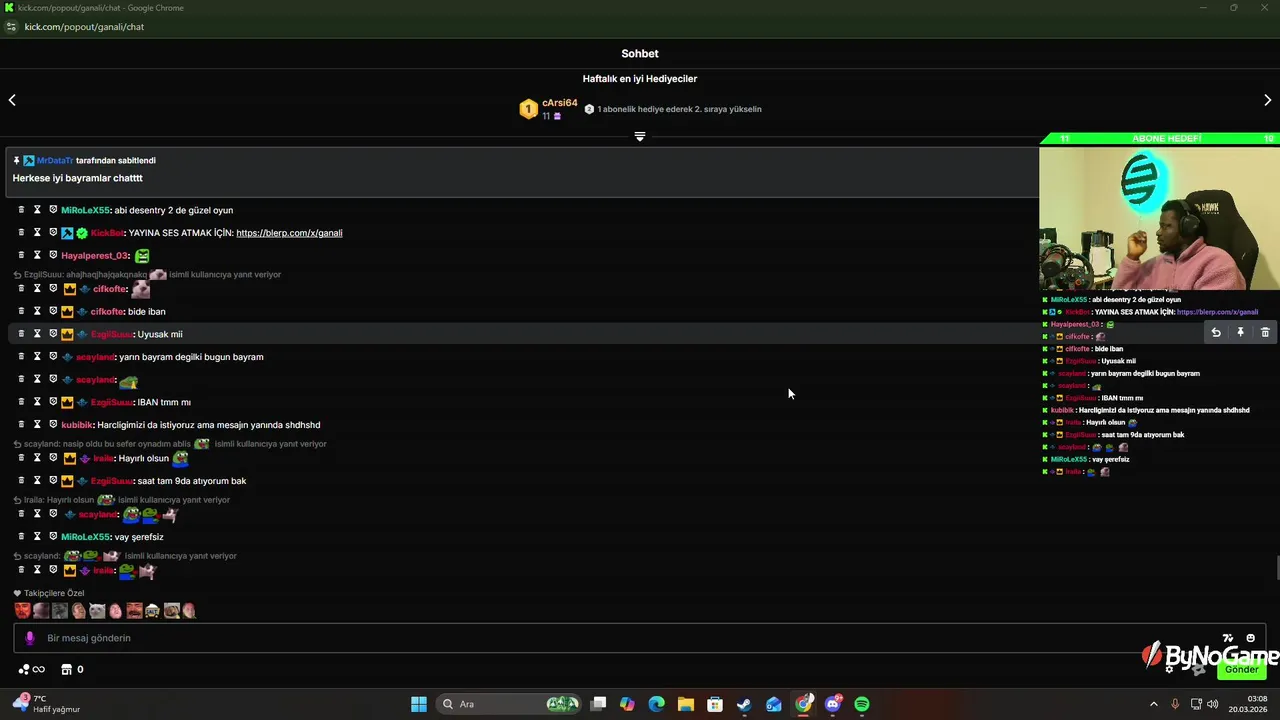The image size is (1280, 720).
Task: Timeout EzgiiSuuu on 'IBAN tmm mı' row
Action: [x=37, y=402]
